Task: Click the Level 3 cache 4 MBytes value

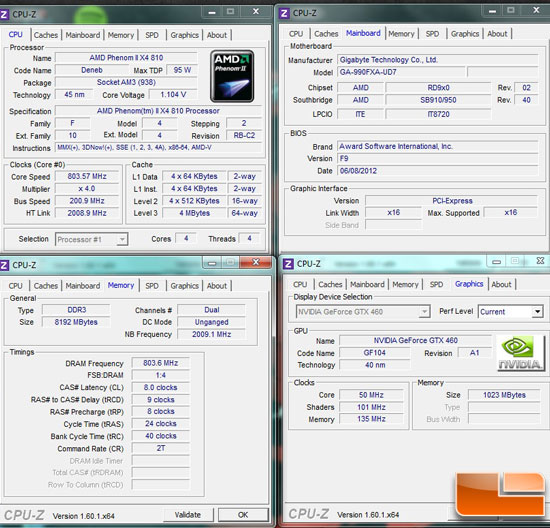Action: point(195,213)
